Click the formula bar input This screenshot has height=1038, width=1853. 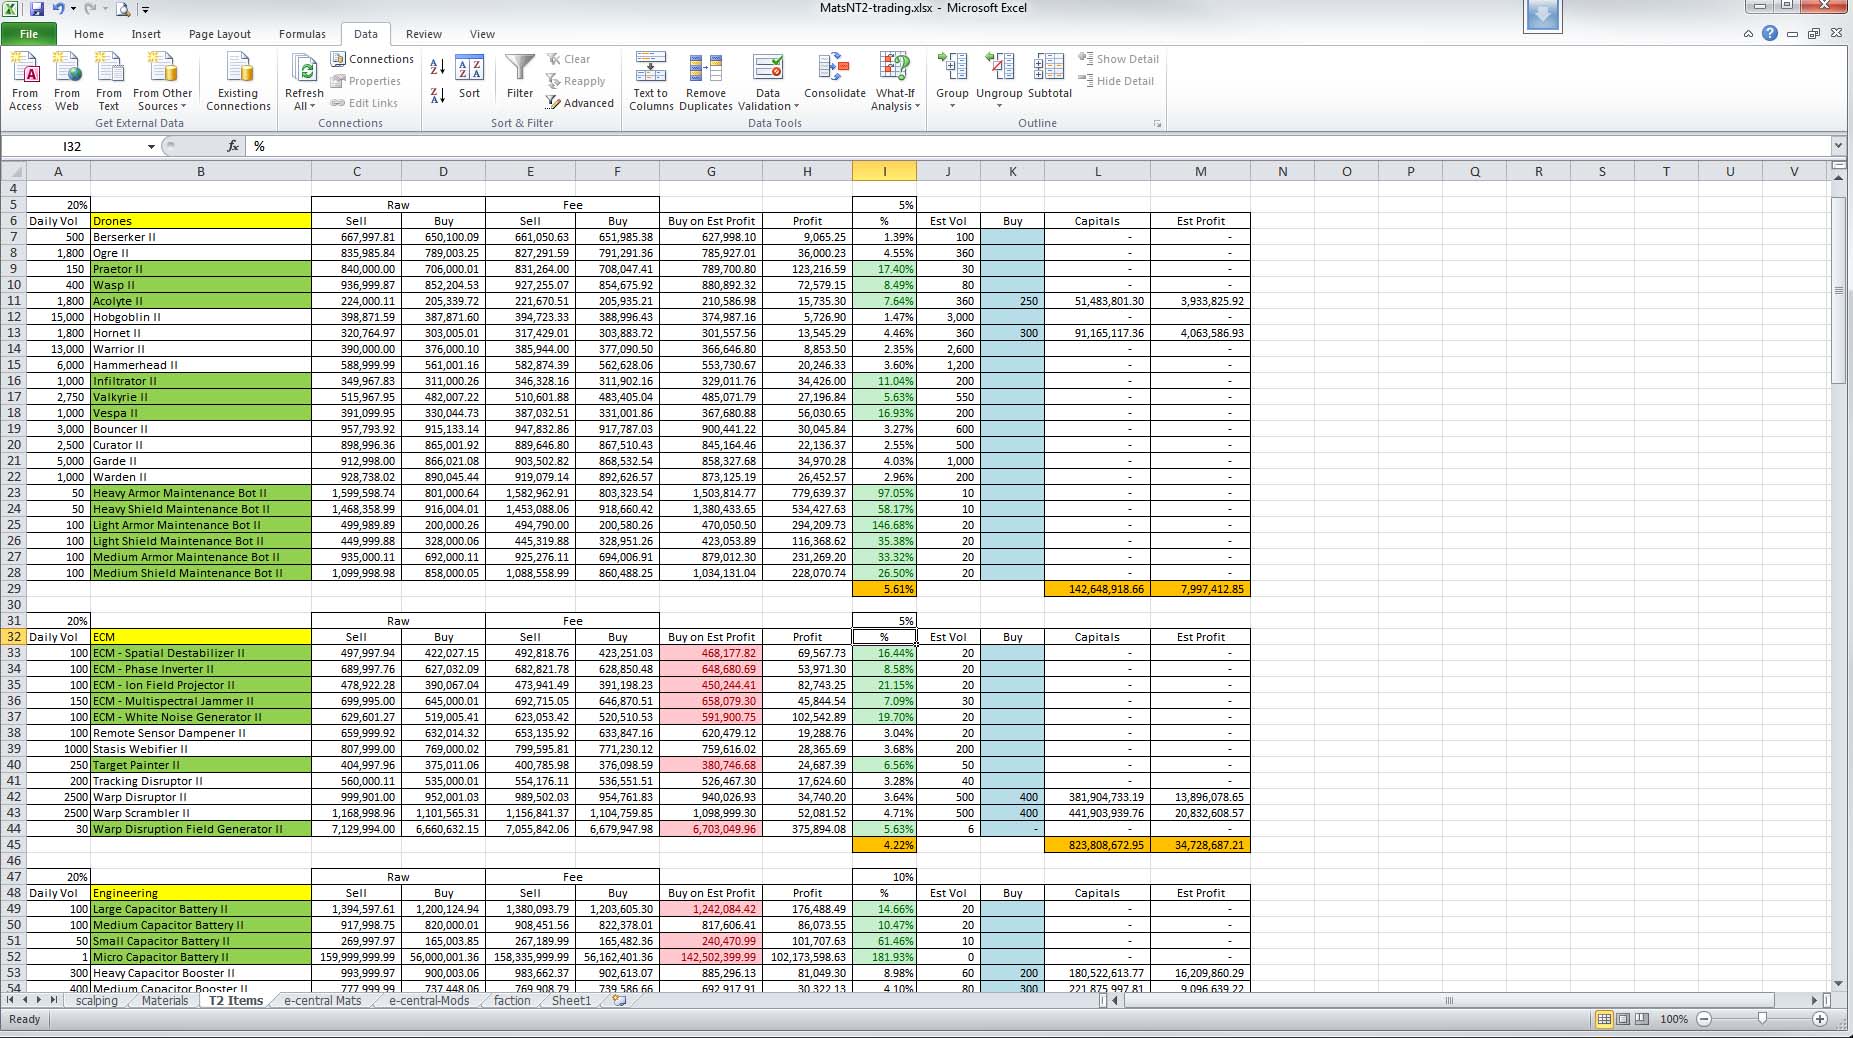click(x=1039, y=146)
